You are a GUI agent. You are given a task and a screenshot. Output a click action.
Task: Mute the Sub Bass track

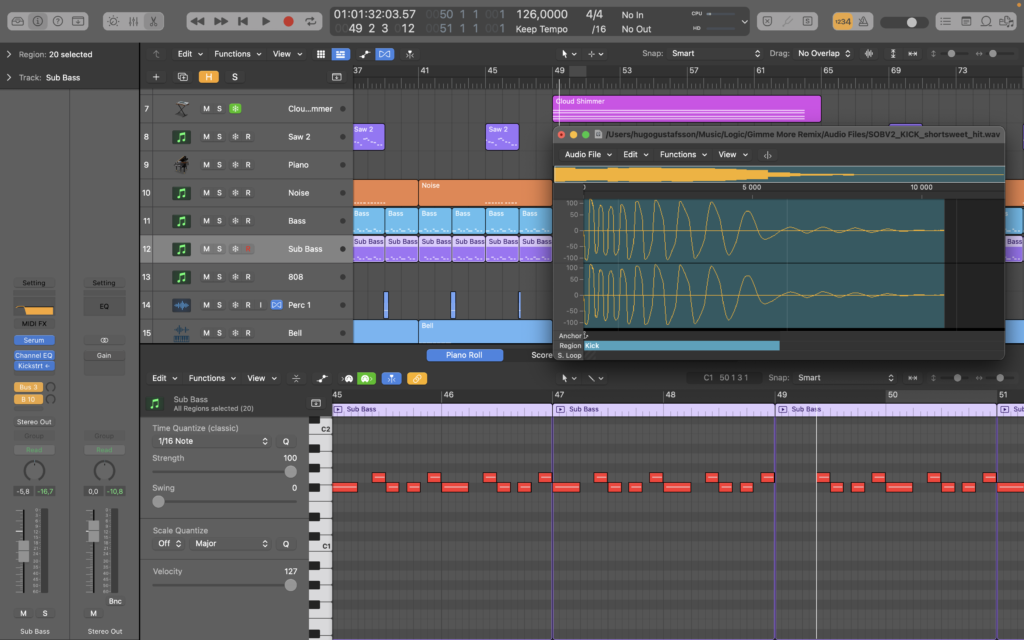[x=207, y=249]
